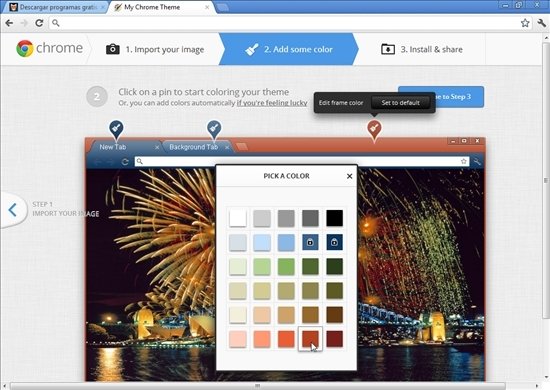Screen dimensions: 550x390
Task: Click the vertical page scrollbar
Action: 546,181
